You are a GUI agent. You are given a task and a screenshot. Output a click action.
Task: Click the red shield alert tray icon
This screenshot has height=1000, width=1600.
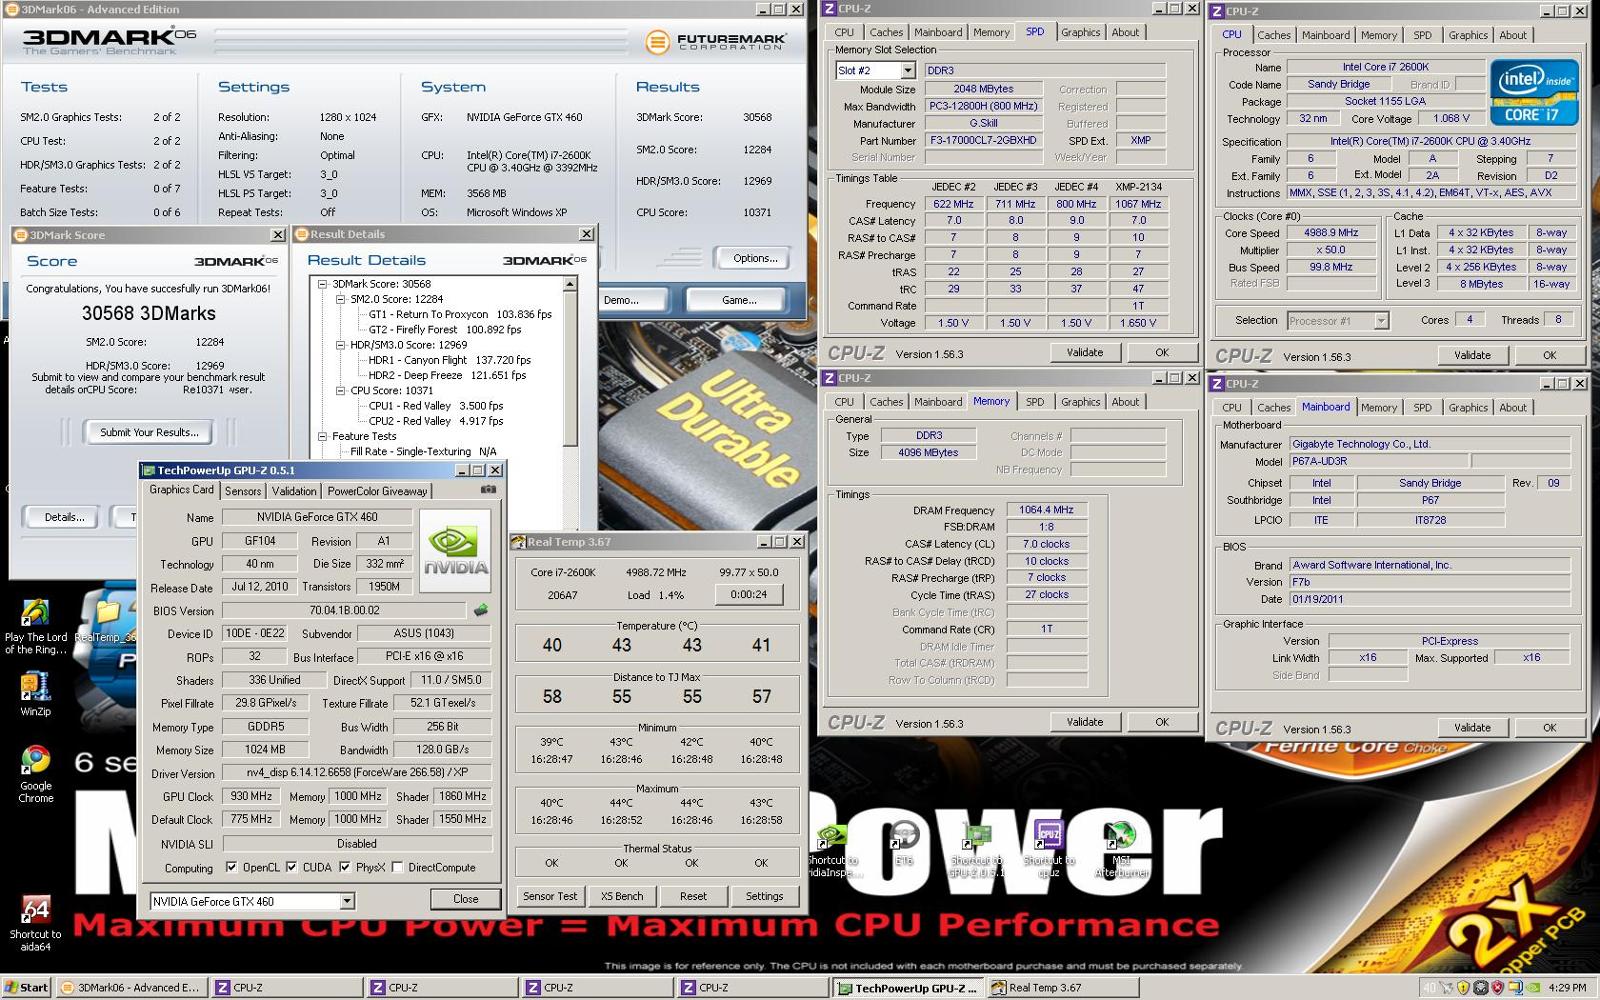(x=1497, y=987)
